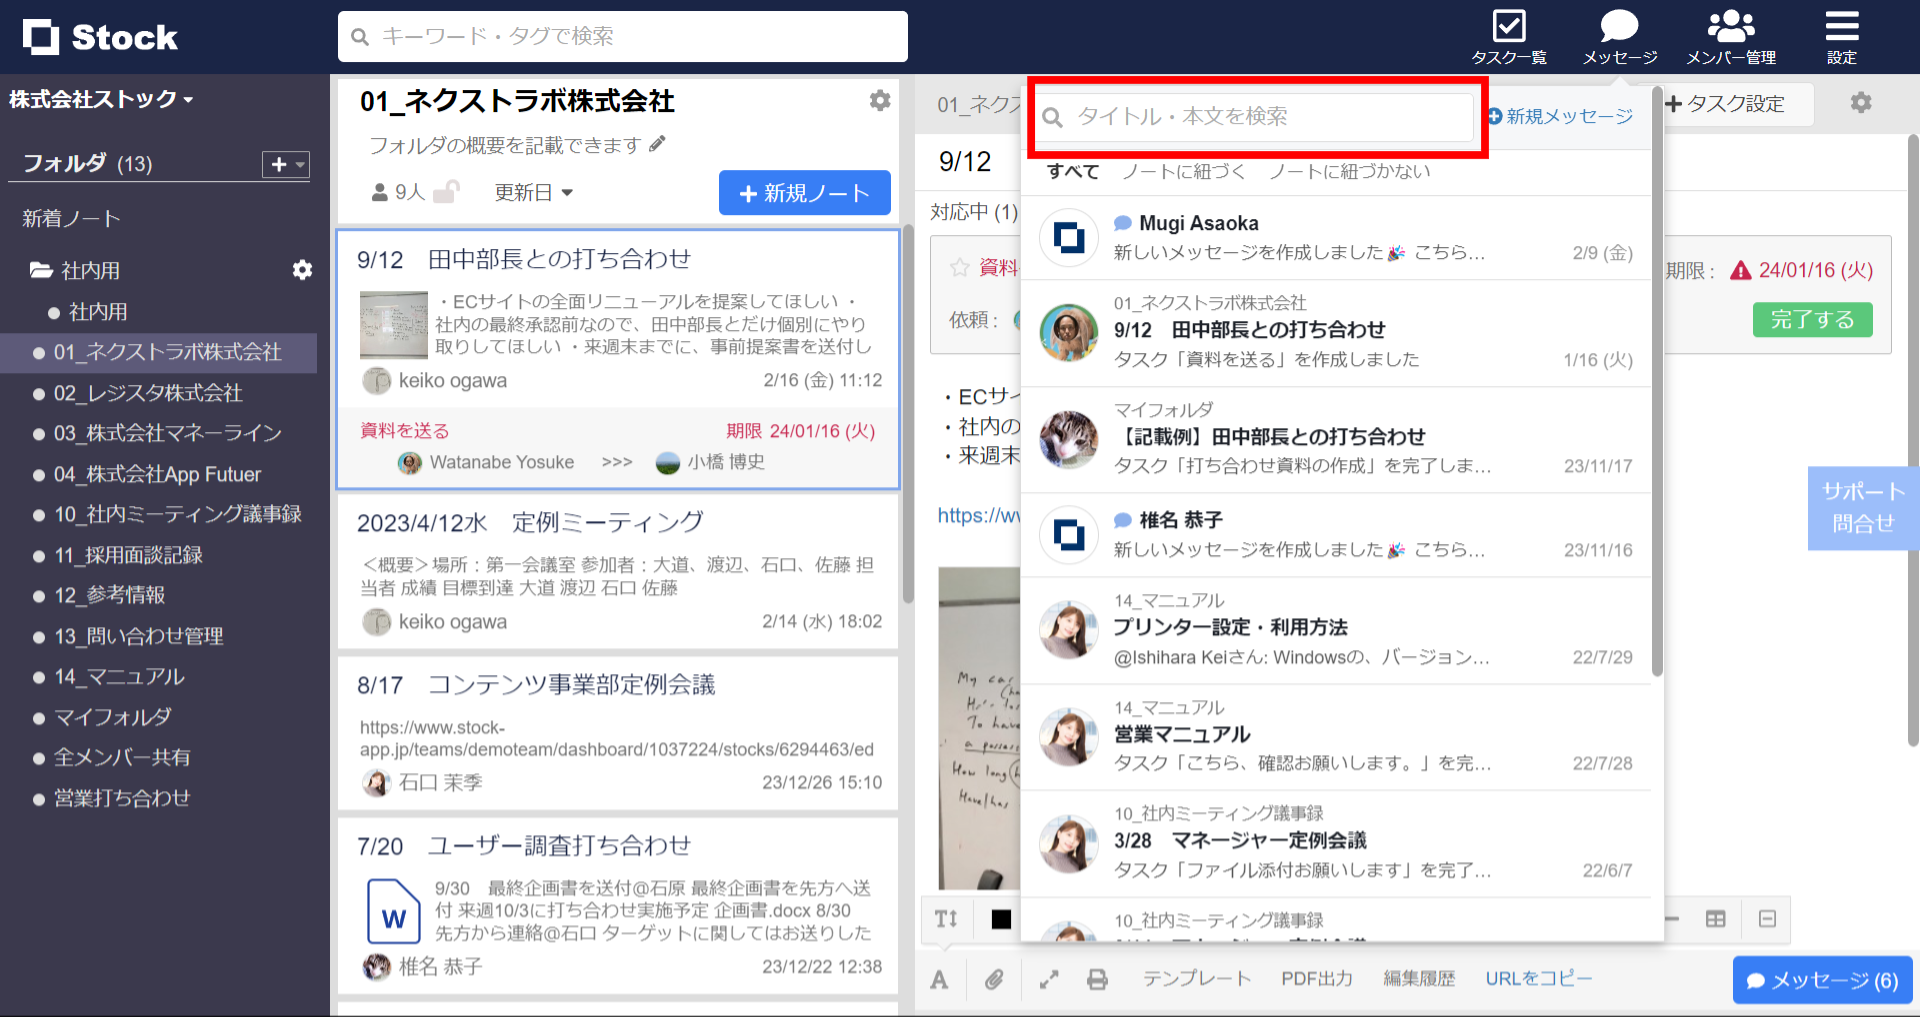The image size is (1920, 1017).
Task: Open 新規メッセージ to create a message
Action: coord(1561,115)
